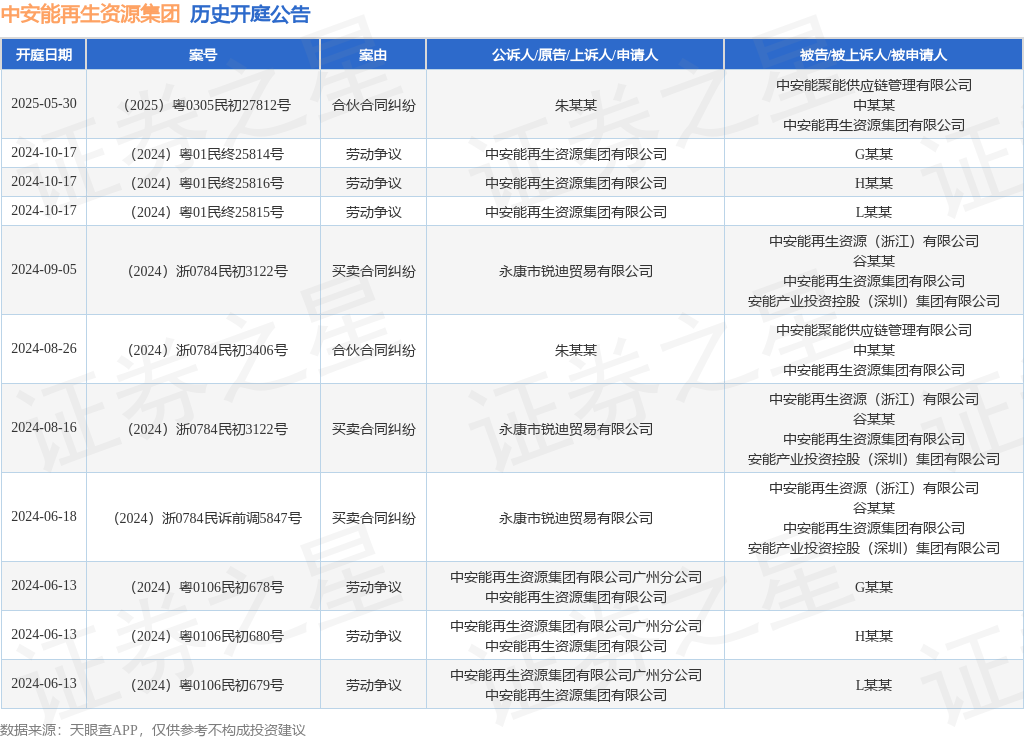
Task: Click defendant H某某 in 粤01民终25816号 row
Action: click(x=874, y=183)
